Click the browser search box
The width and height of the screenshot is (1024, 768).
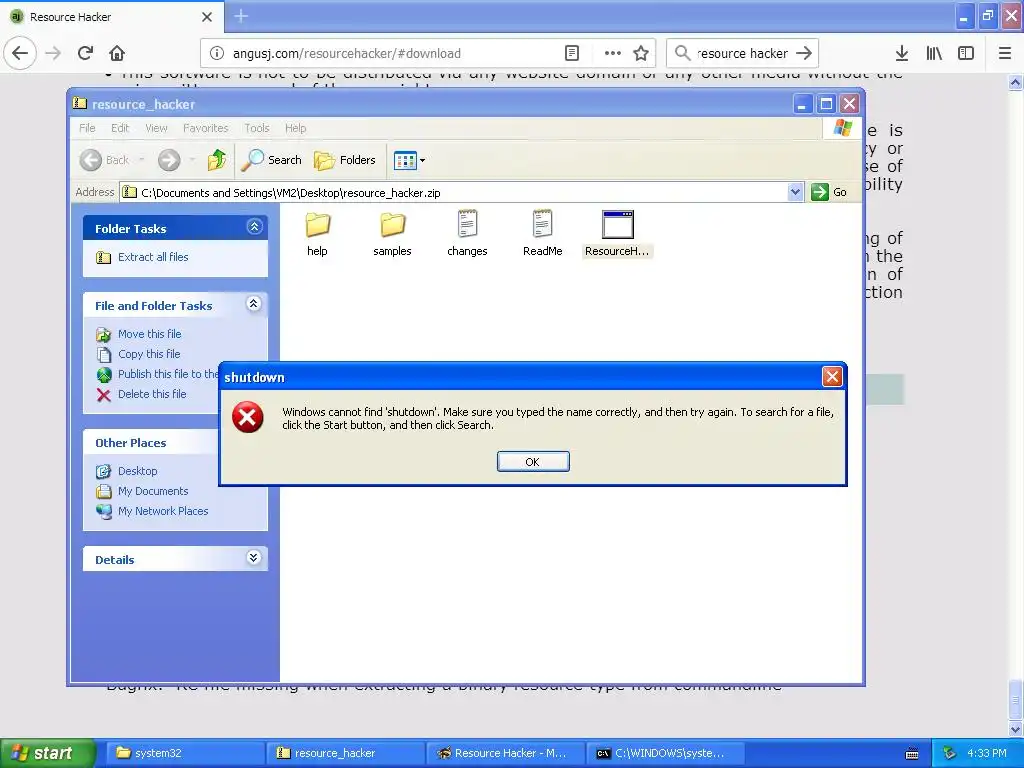coord(743,54)
